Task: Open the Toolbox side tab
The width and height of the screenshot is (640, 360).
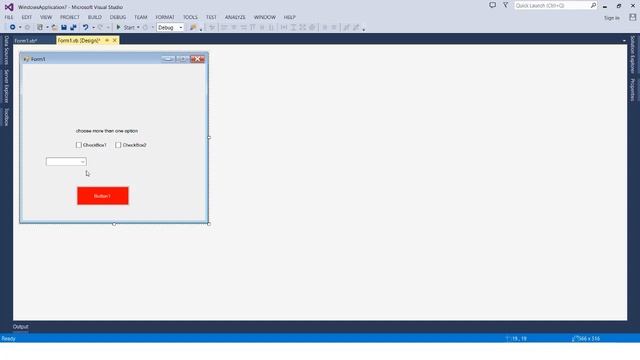Action: (x=6, y=117)
